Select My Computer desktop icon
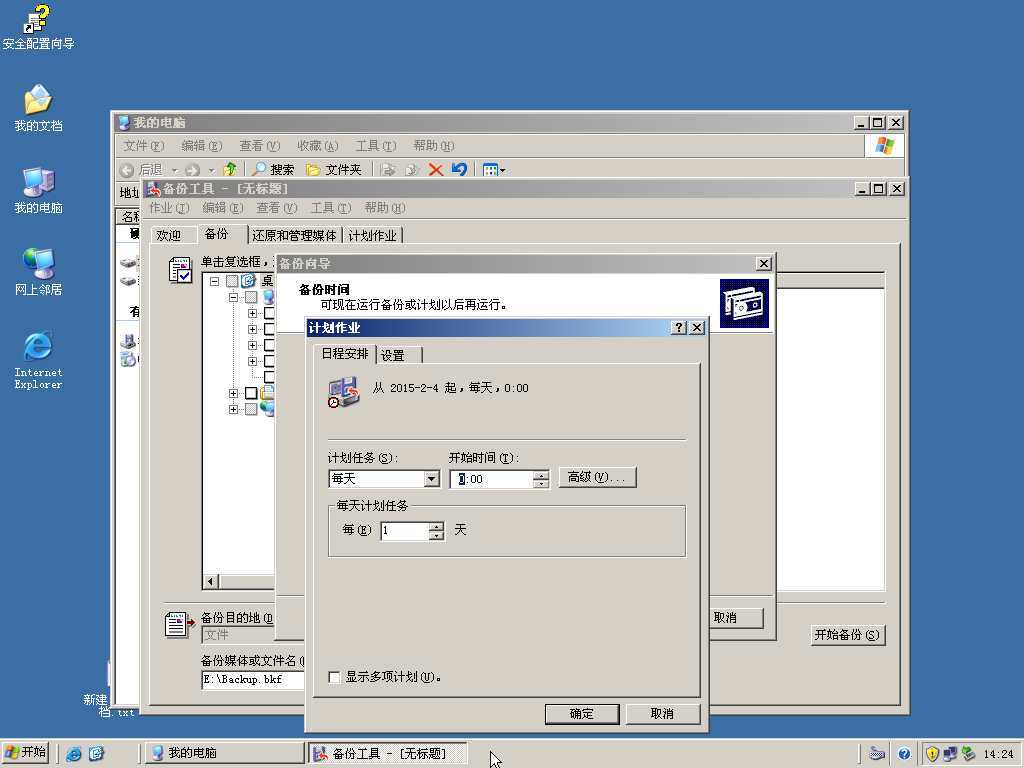This screenshot has width=1024, height=768. 38,191
